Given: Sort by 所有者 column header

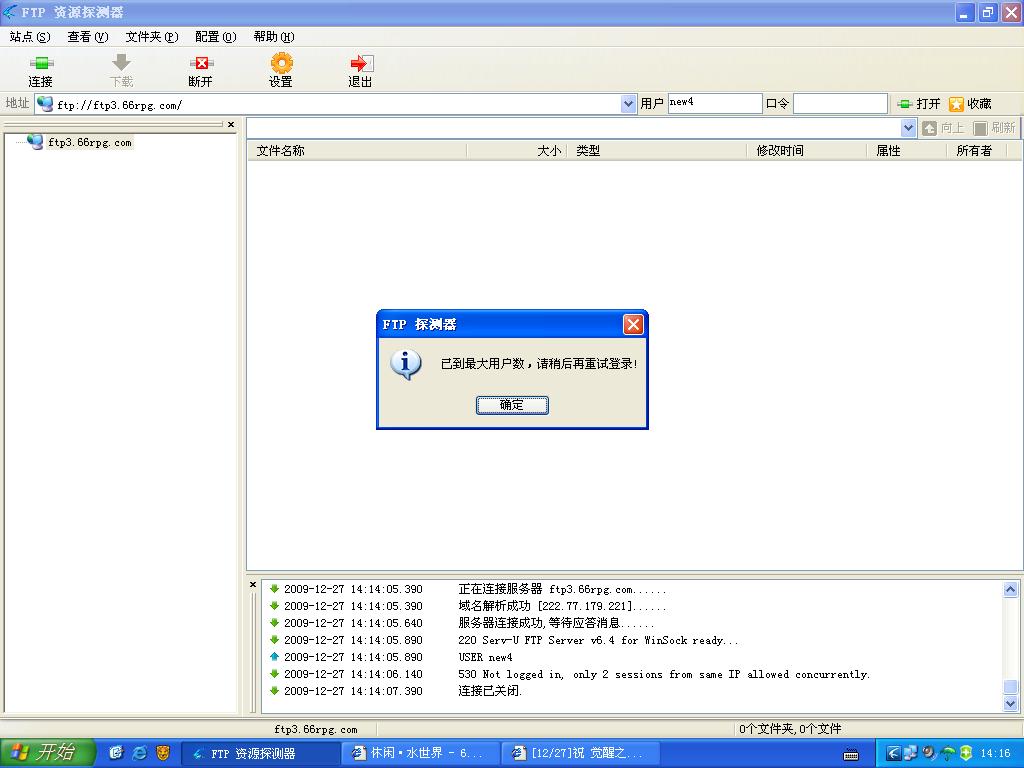Looking at the screenshot, I should click(x=977, y=151).
